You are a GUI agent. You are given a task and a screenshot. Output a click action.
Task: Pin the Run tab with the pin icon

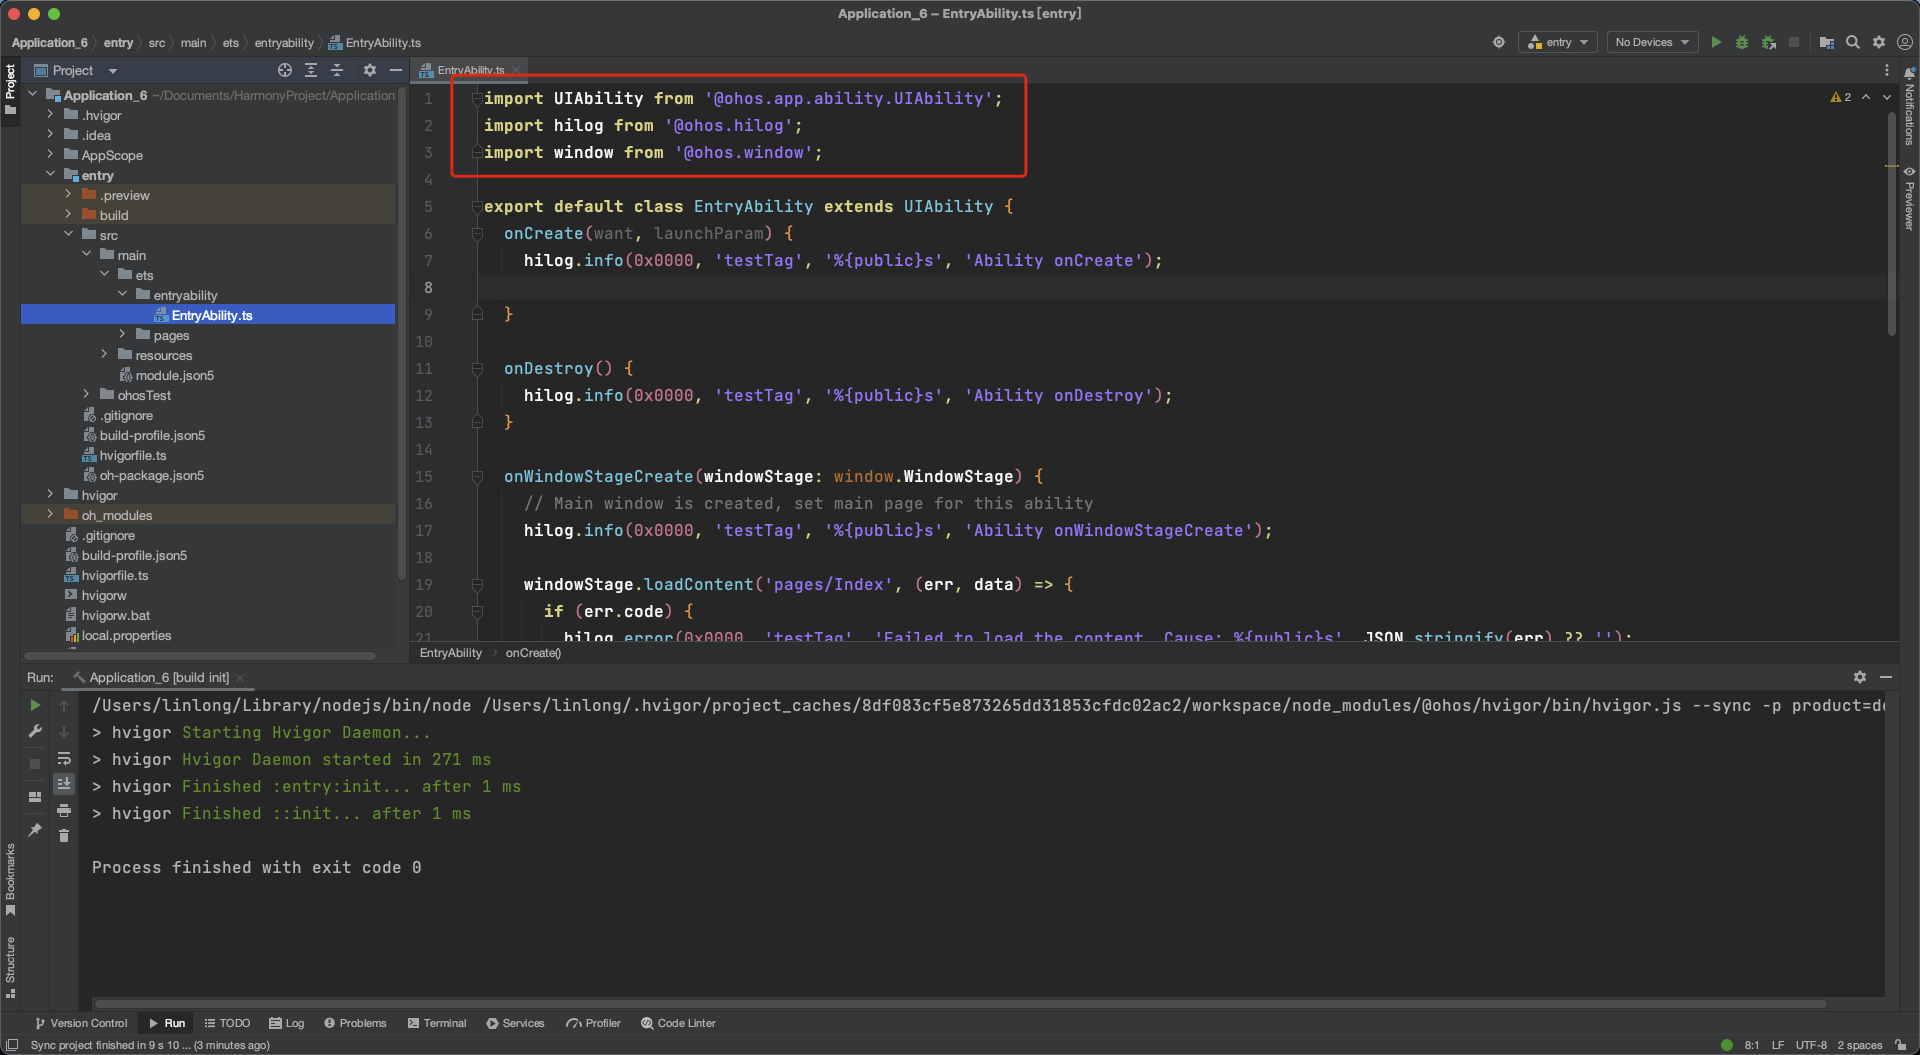click(36, 830)
